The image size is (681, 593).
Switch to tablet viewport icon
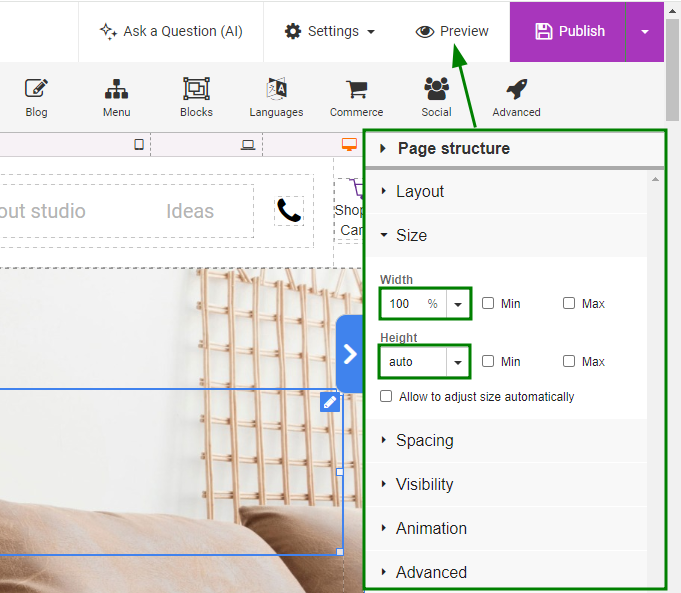(139, 144)
